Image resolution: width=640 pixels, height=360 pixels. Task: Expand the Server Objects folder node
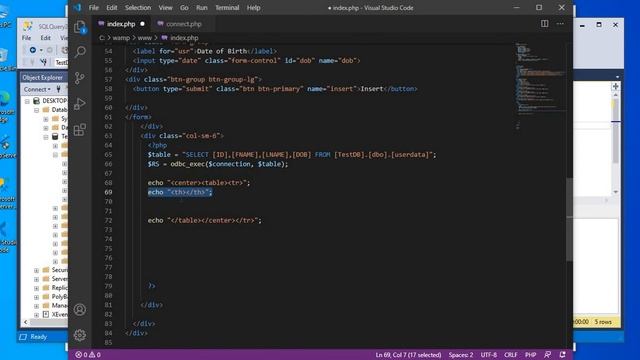click(x=36, y=279)
